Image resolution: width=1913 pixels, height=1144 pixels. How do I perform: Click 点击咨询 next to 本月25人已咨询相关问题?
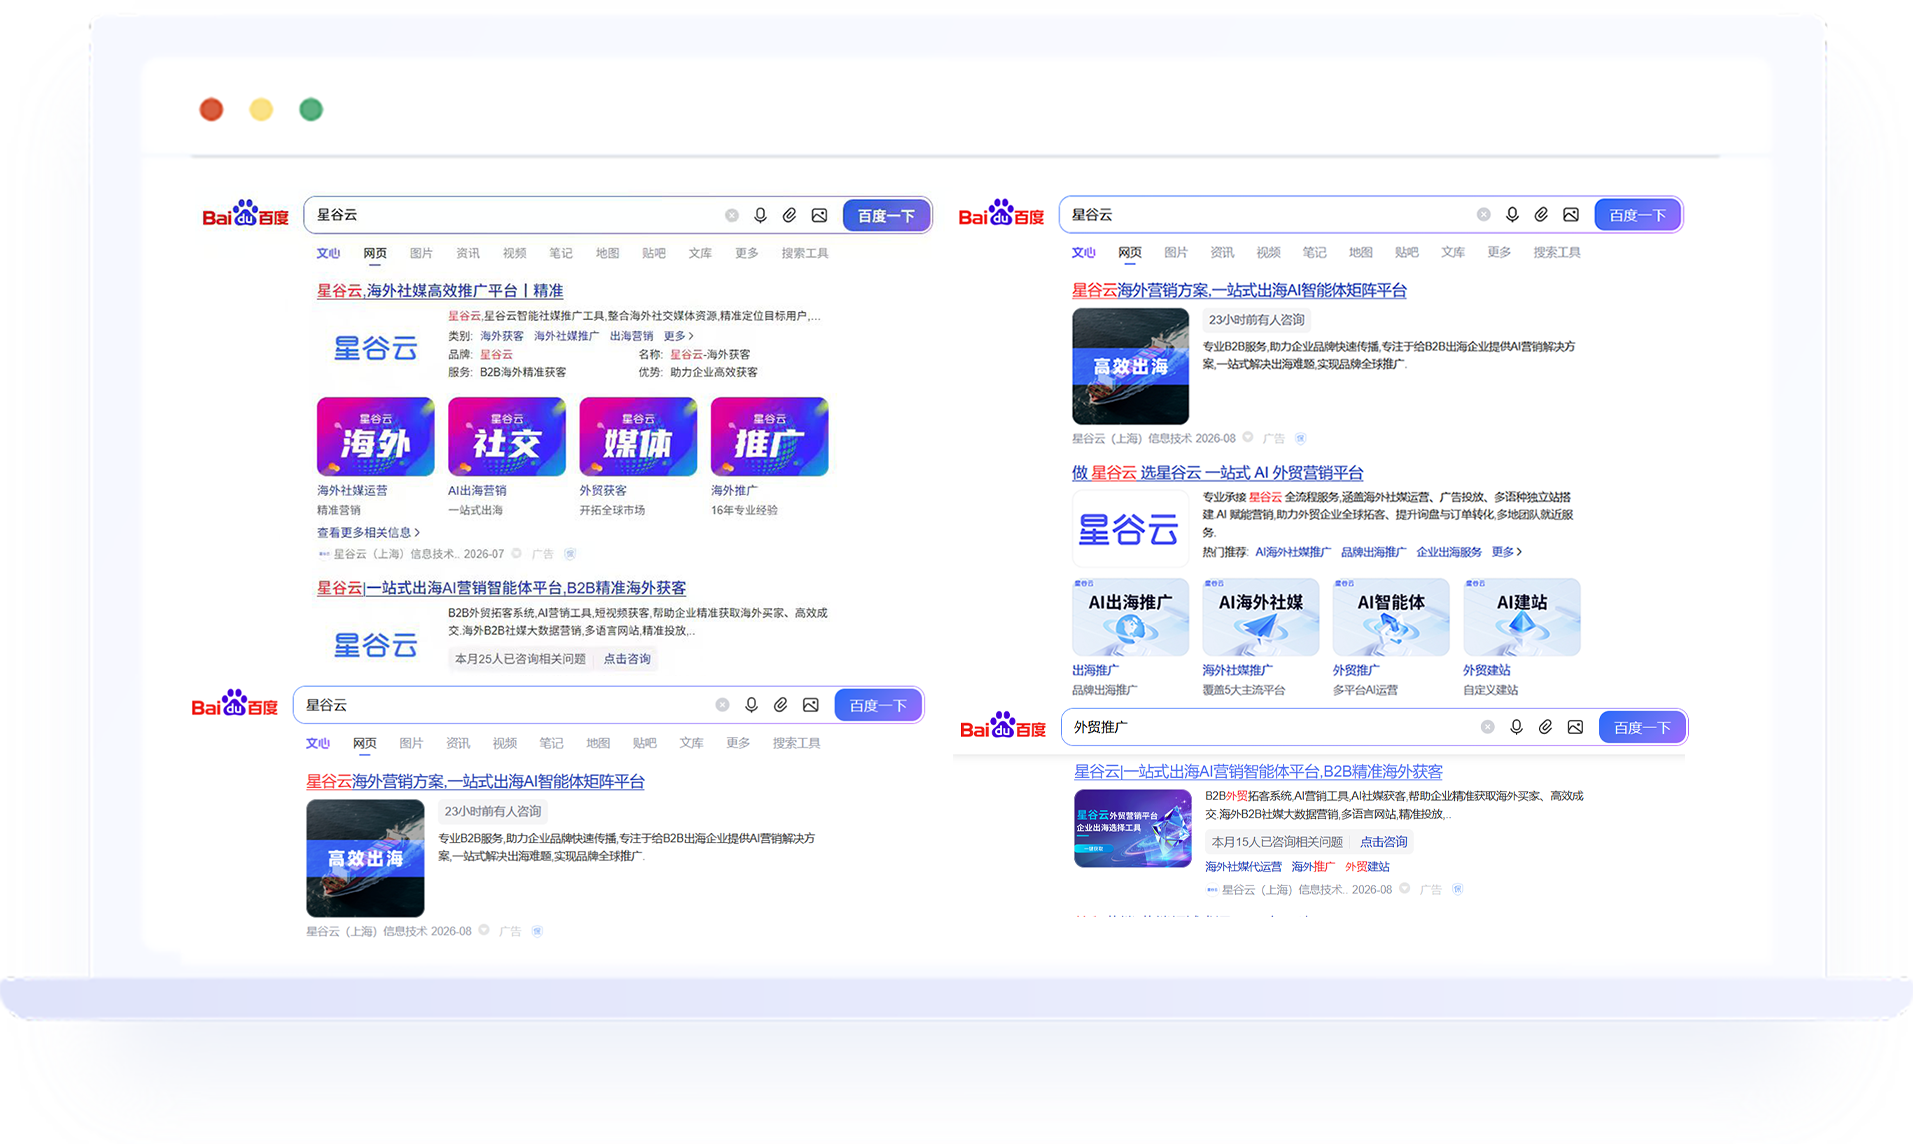pyautogui.click(x=627, y=658)
